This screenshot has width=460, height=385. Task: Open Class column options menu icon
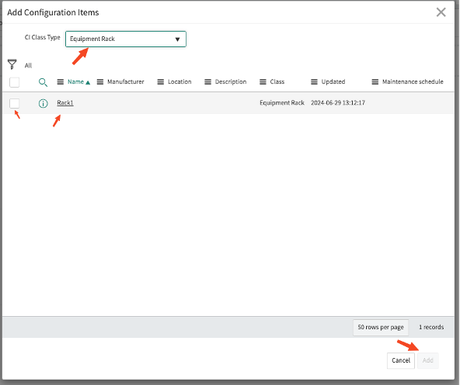263,82
